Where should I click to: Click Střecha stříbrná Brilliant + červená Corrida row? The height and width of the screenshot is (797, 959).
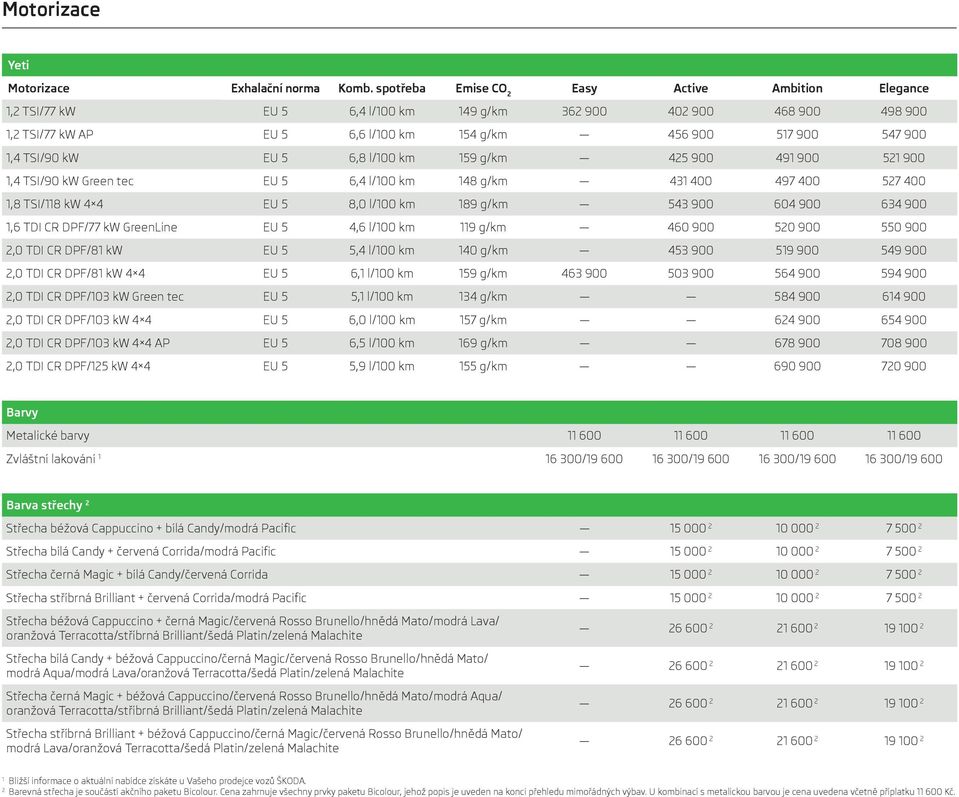tap(480, 598)
